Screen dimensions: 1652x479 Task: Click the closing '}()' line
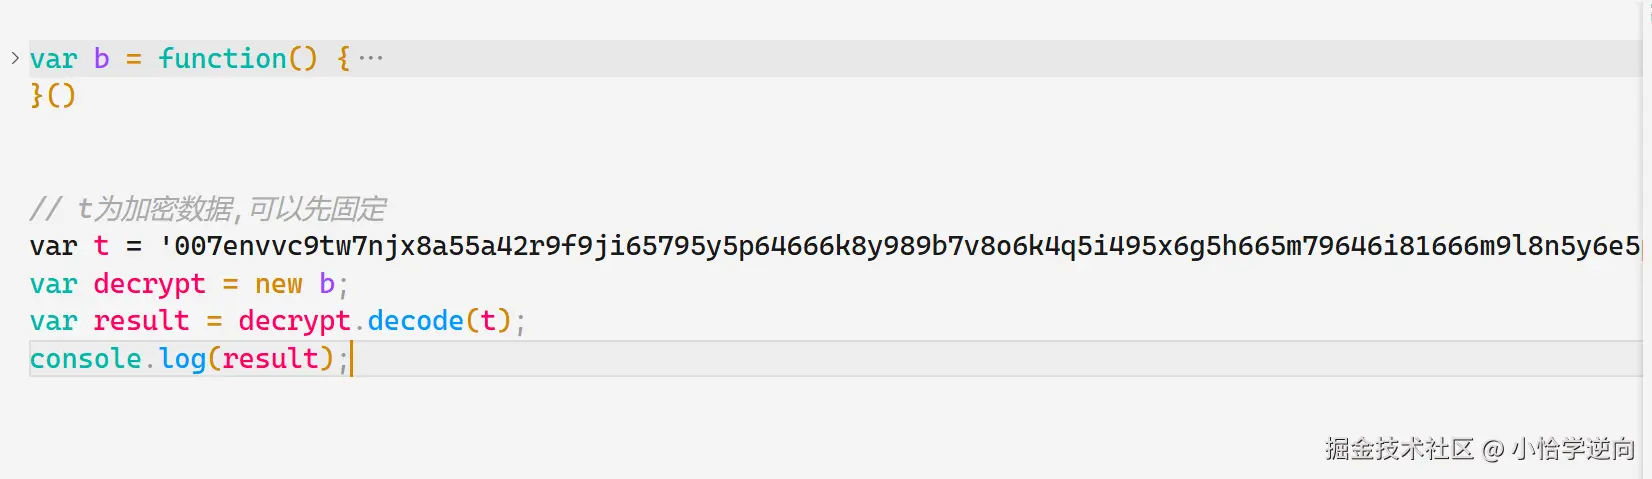53,96
